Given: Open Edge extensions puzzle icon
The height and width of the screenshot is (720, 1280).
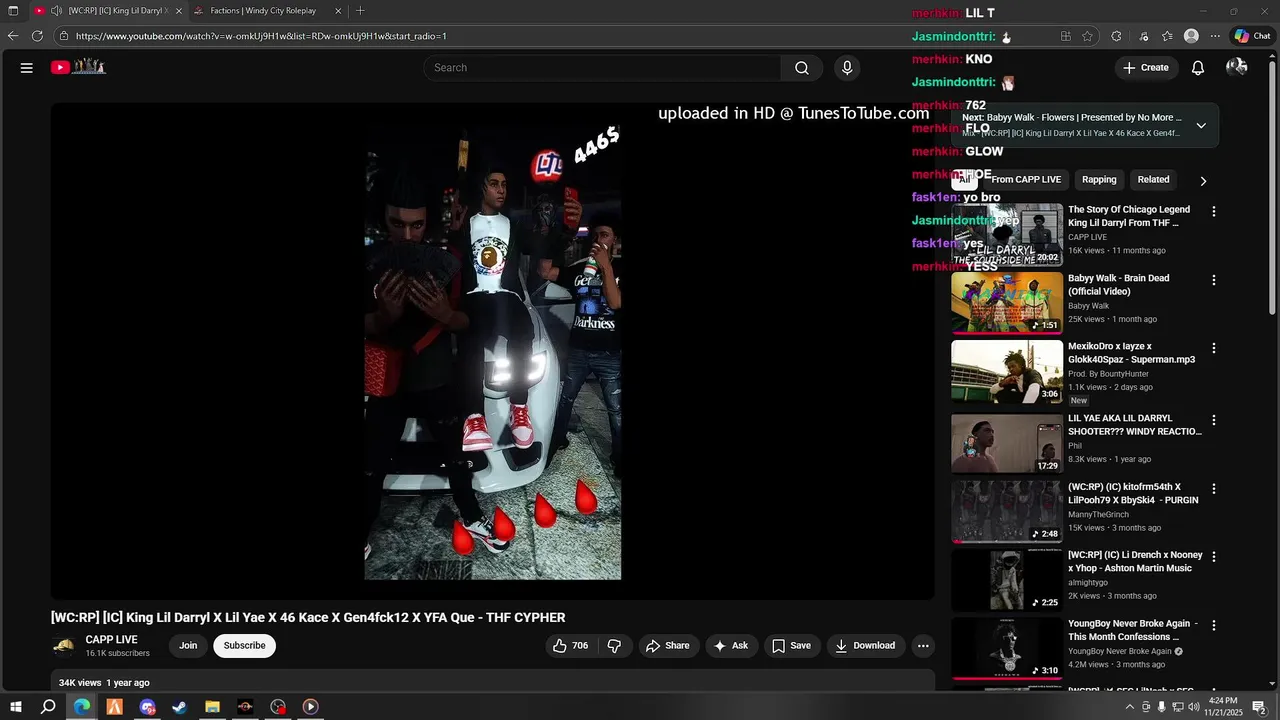Looking at the screenshot, I should click(x=1116, y=36).
